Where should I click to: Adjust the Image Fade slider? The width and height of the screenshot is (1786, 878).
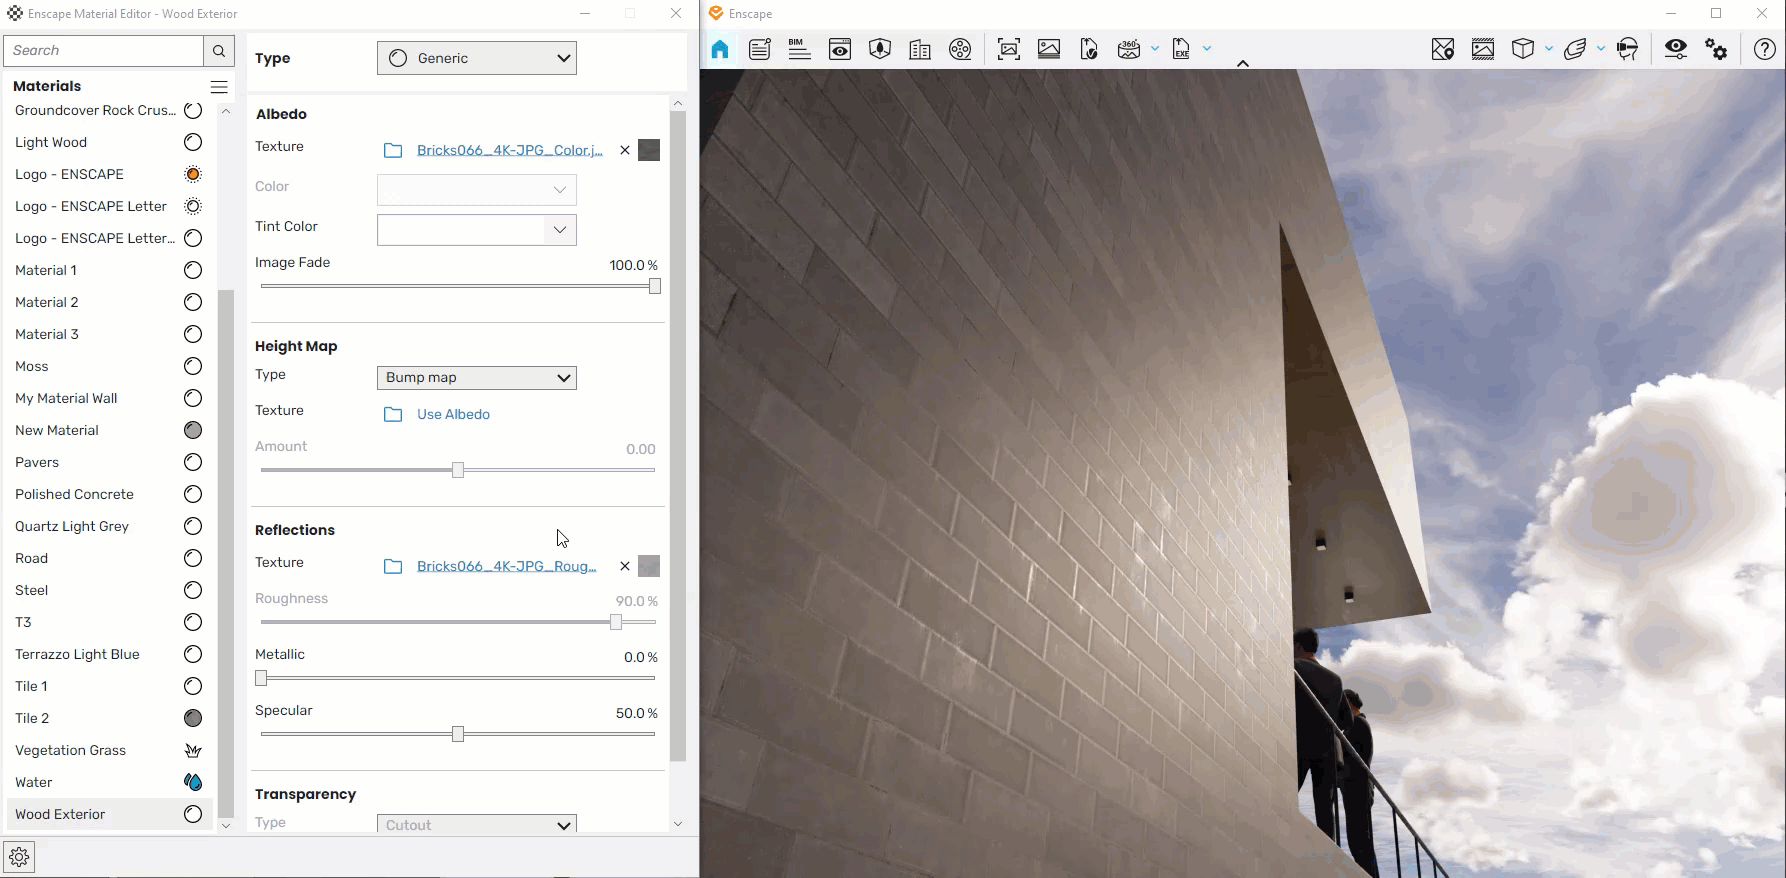(x=458, y=286)
